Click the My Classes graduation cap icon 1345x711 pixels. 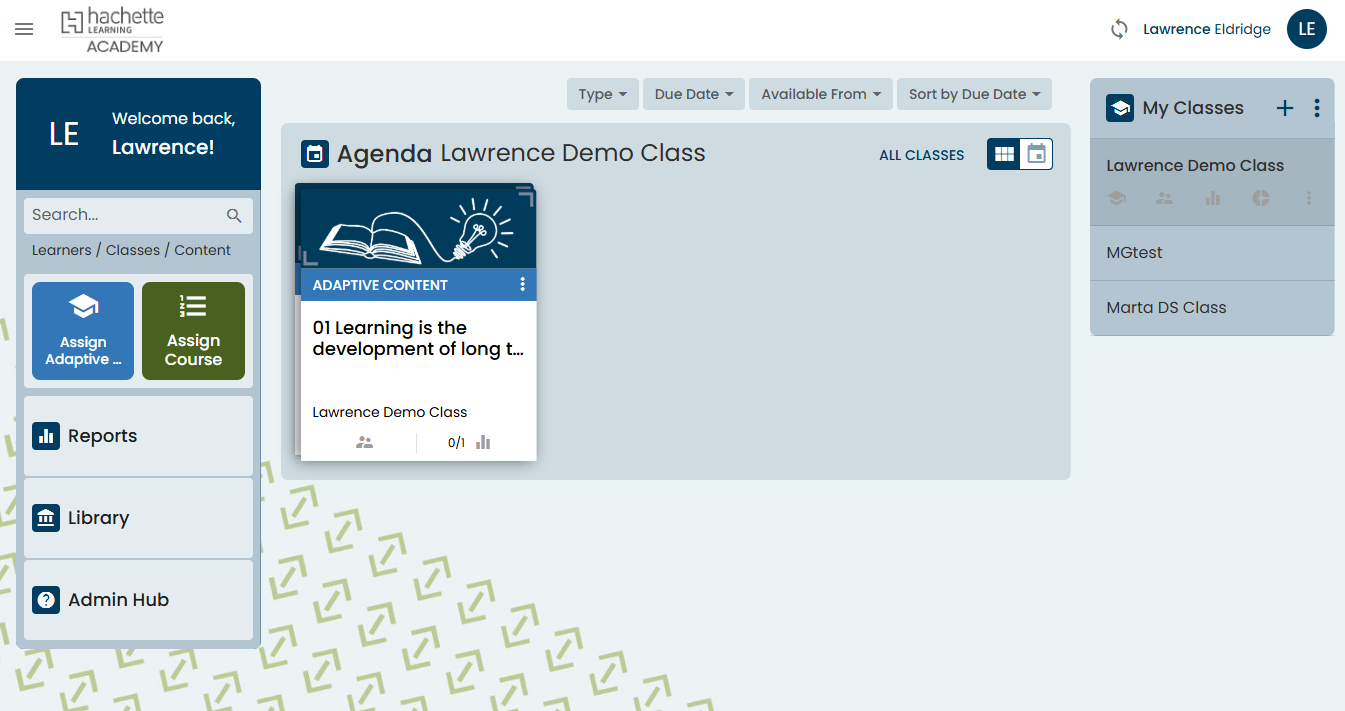tap(1120, 108)
